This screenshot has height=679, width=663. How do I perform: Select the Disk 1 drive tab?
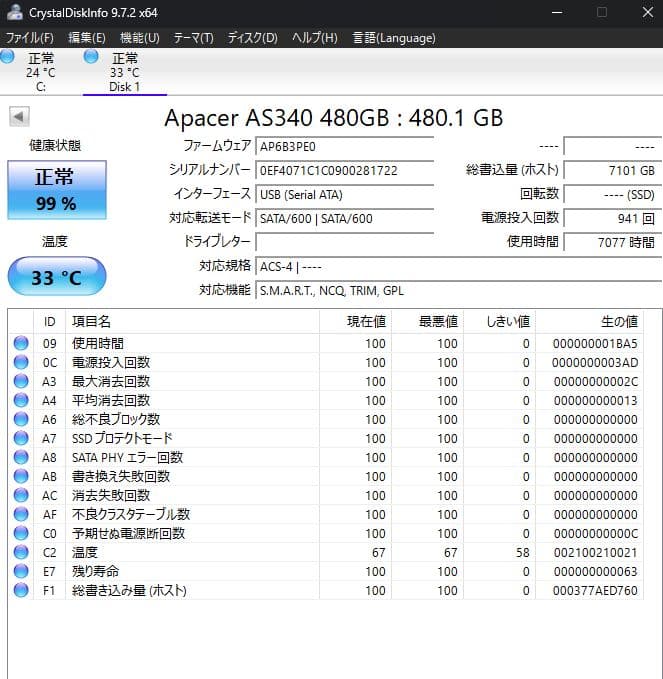click(x=125, y=71)
